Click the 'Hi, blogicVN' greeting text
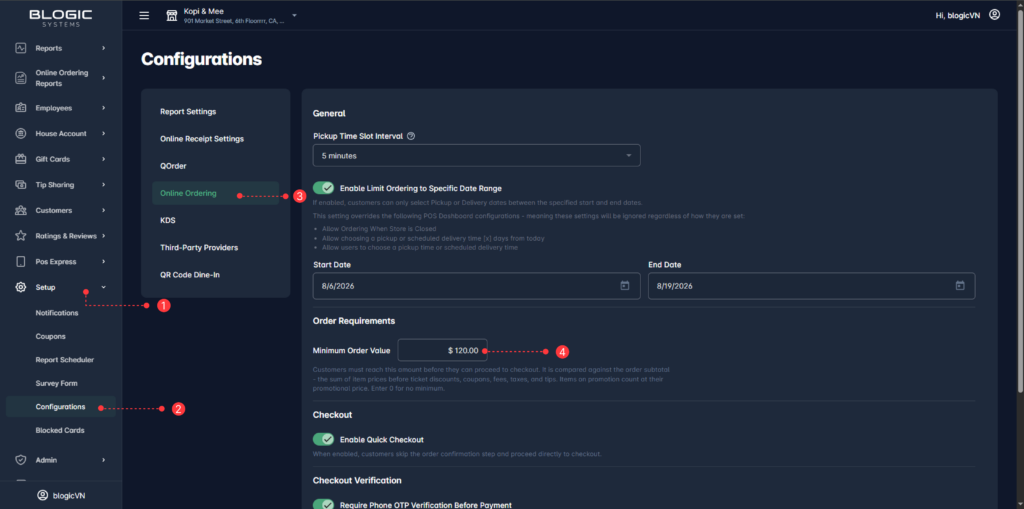The height and width of the screenshot is (509, 1024). pyautogui.click(x=958, y=15)
